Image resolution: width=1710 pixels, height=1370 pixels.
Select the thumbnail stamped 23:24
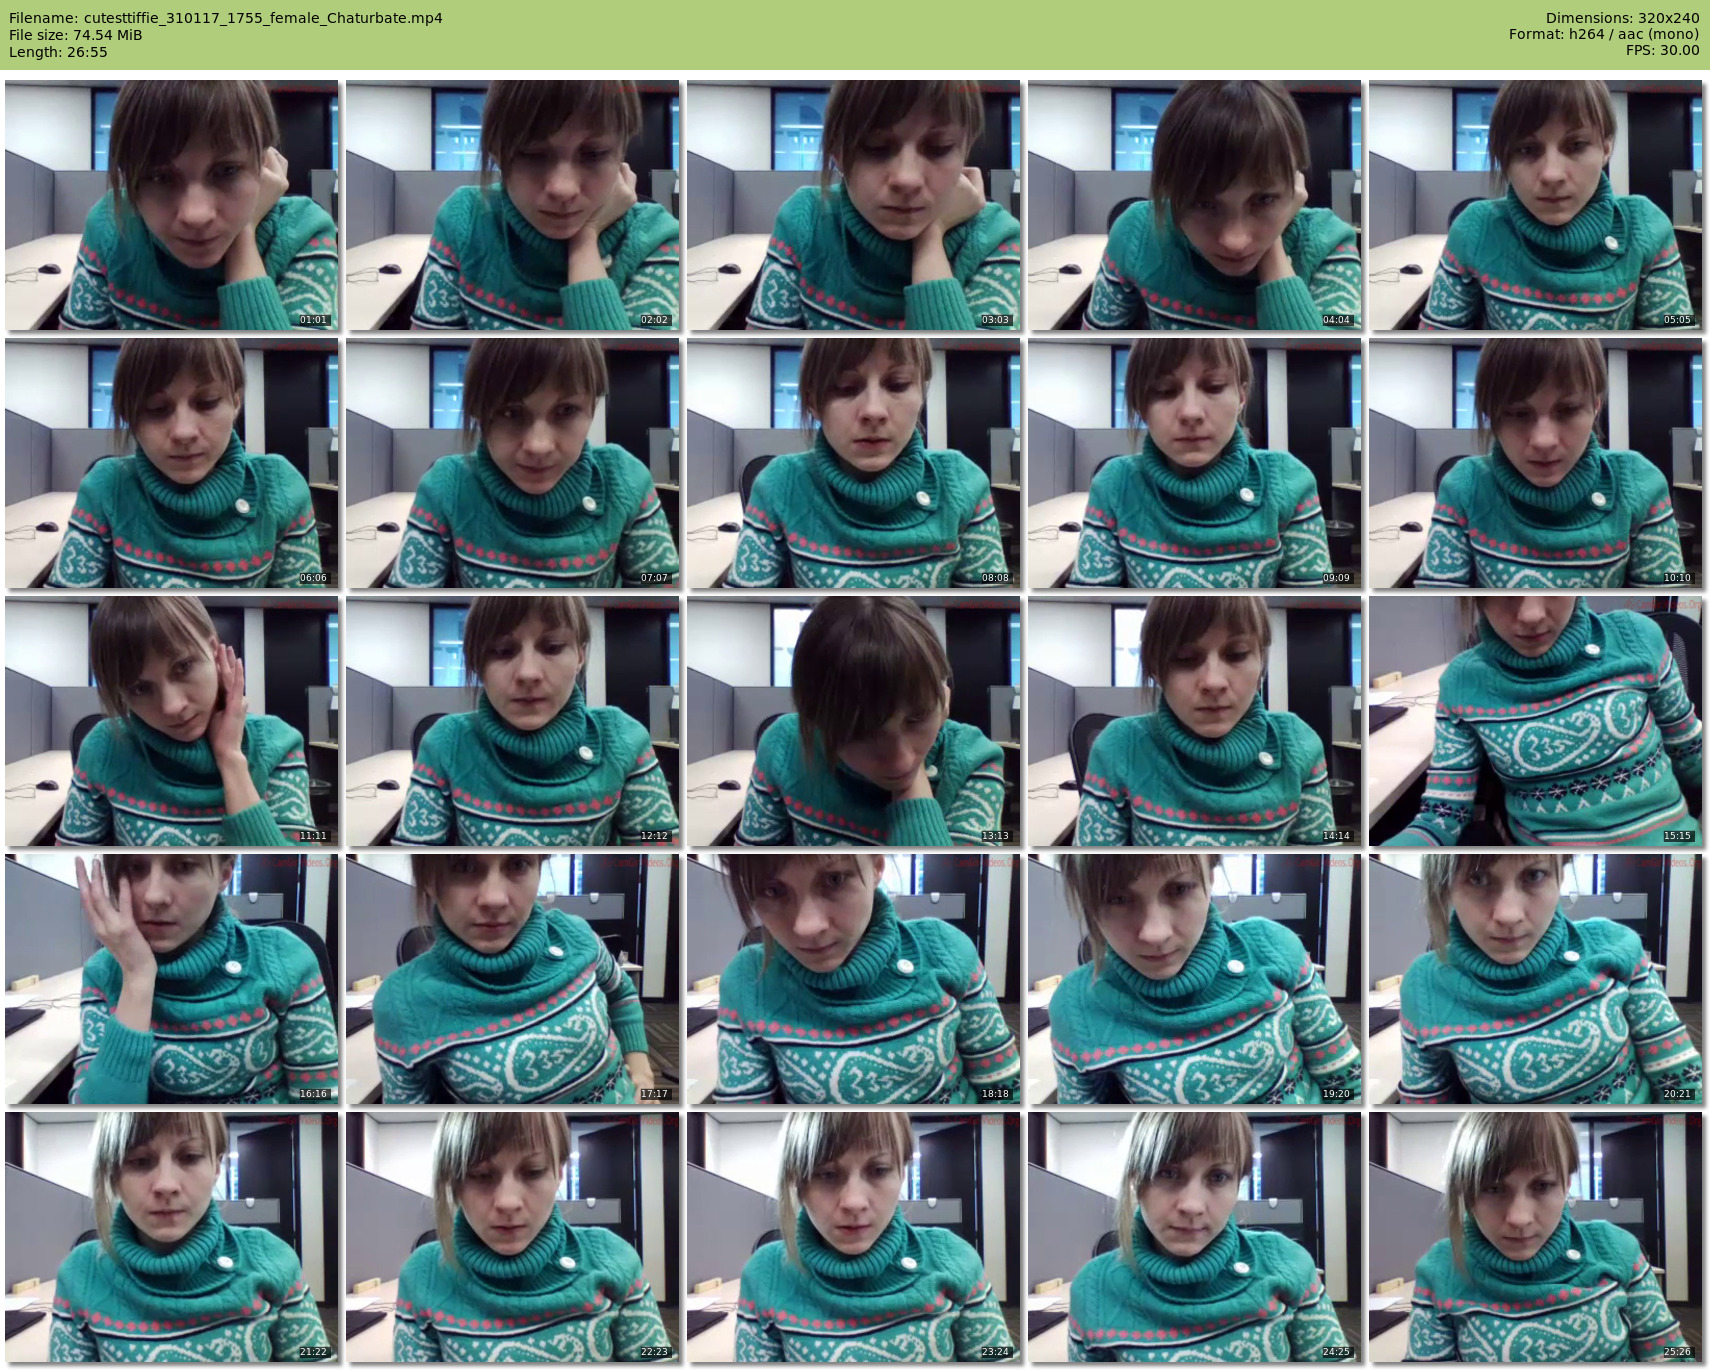[854, 1237]
